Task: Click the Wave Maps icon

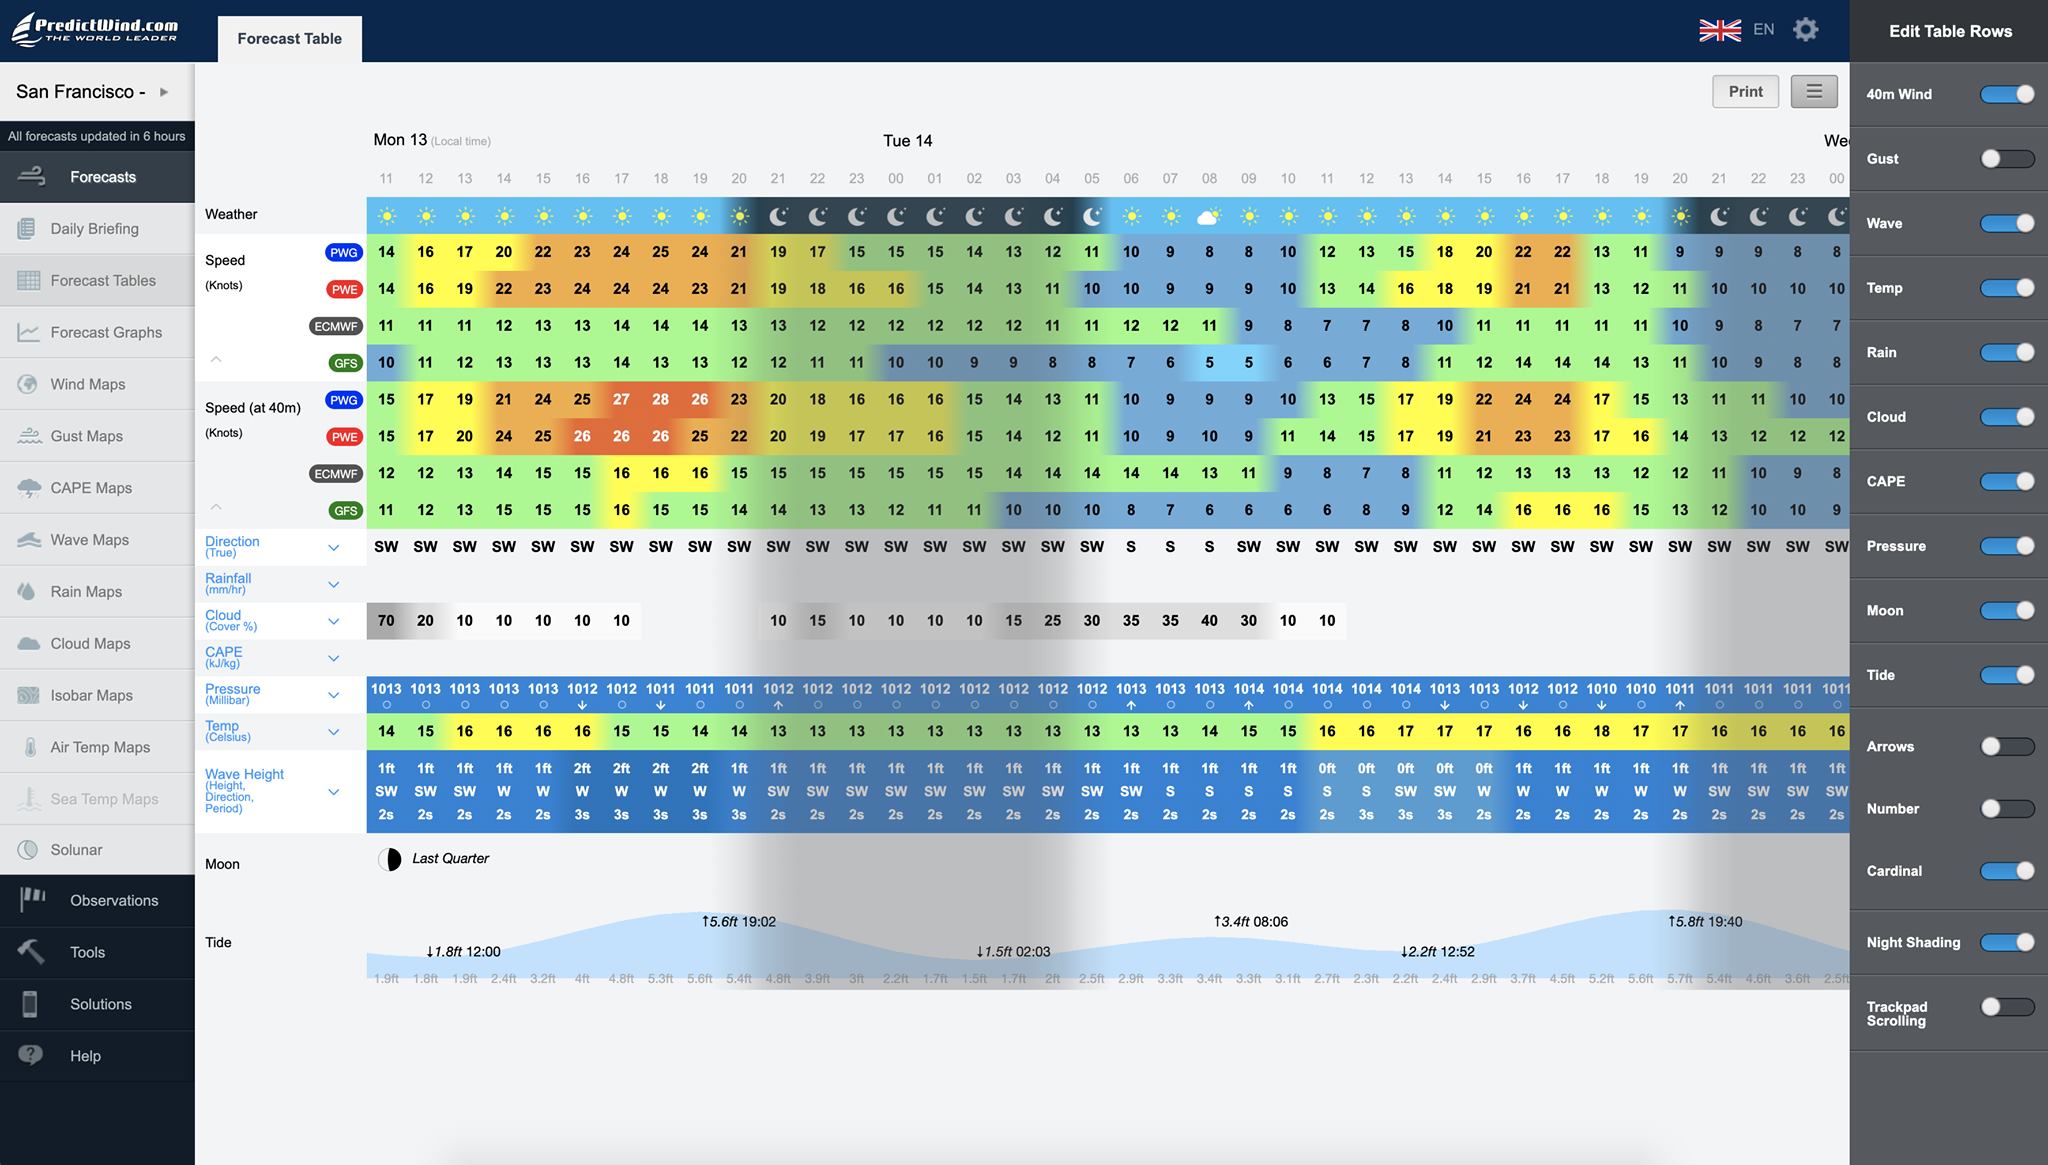Action: click(x=29, y=540)
